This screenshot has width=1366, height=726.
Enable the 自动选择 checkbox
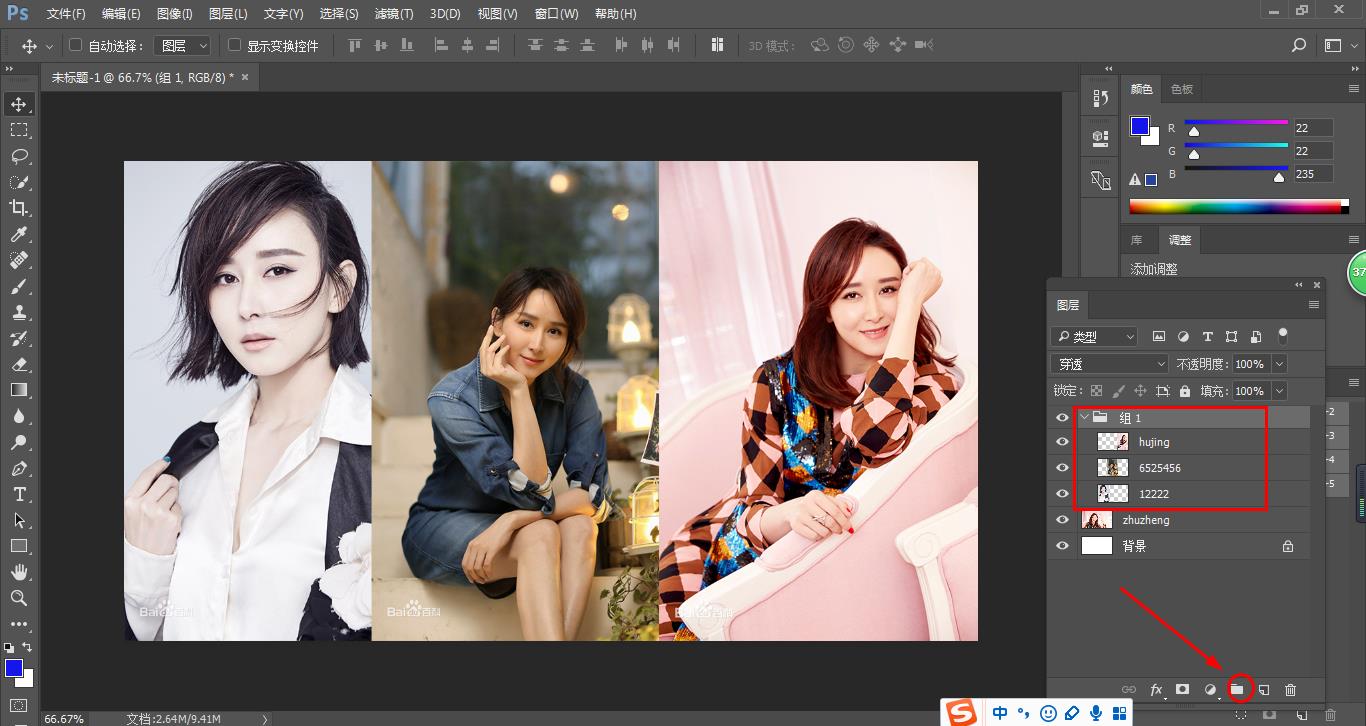75,46
